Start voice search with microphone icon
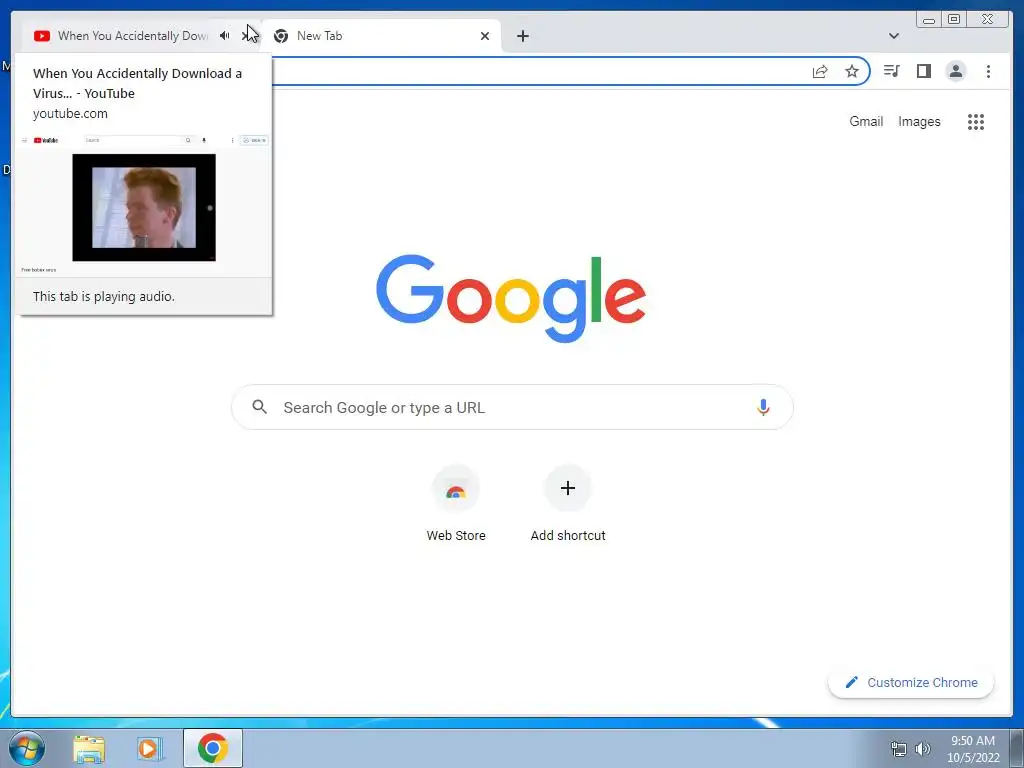 coord(763,407)
